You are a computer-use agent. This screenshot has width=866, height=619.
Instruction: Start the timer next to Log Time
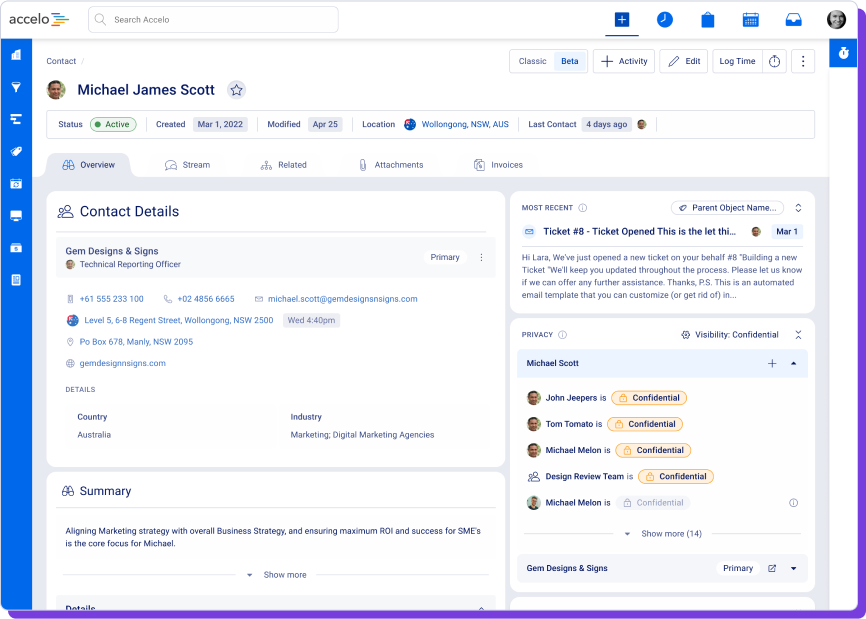pyautogui.click(x=774, y=61)
